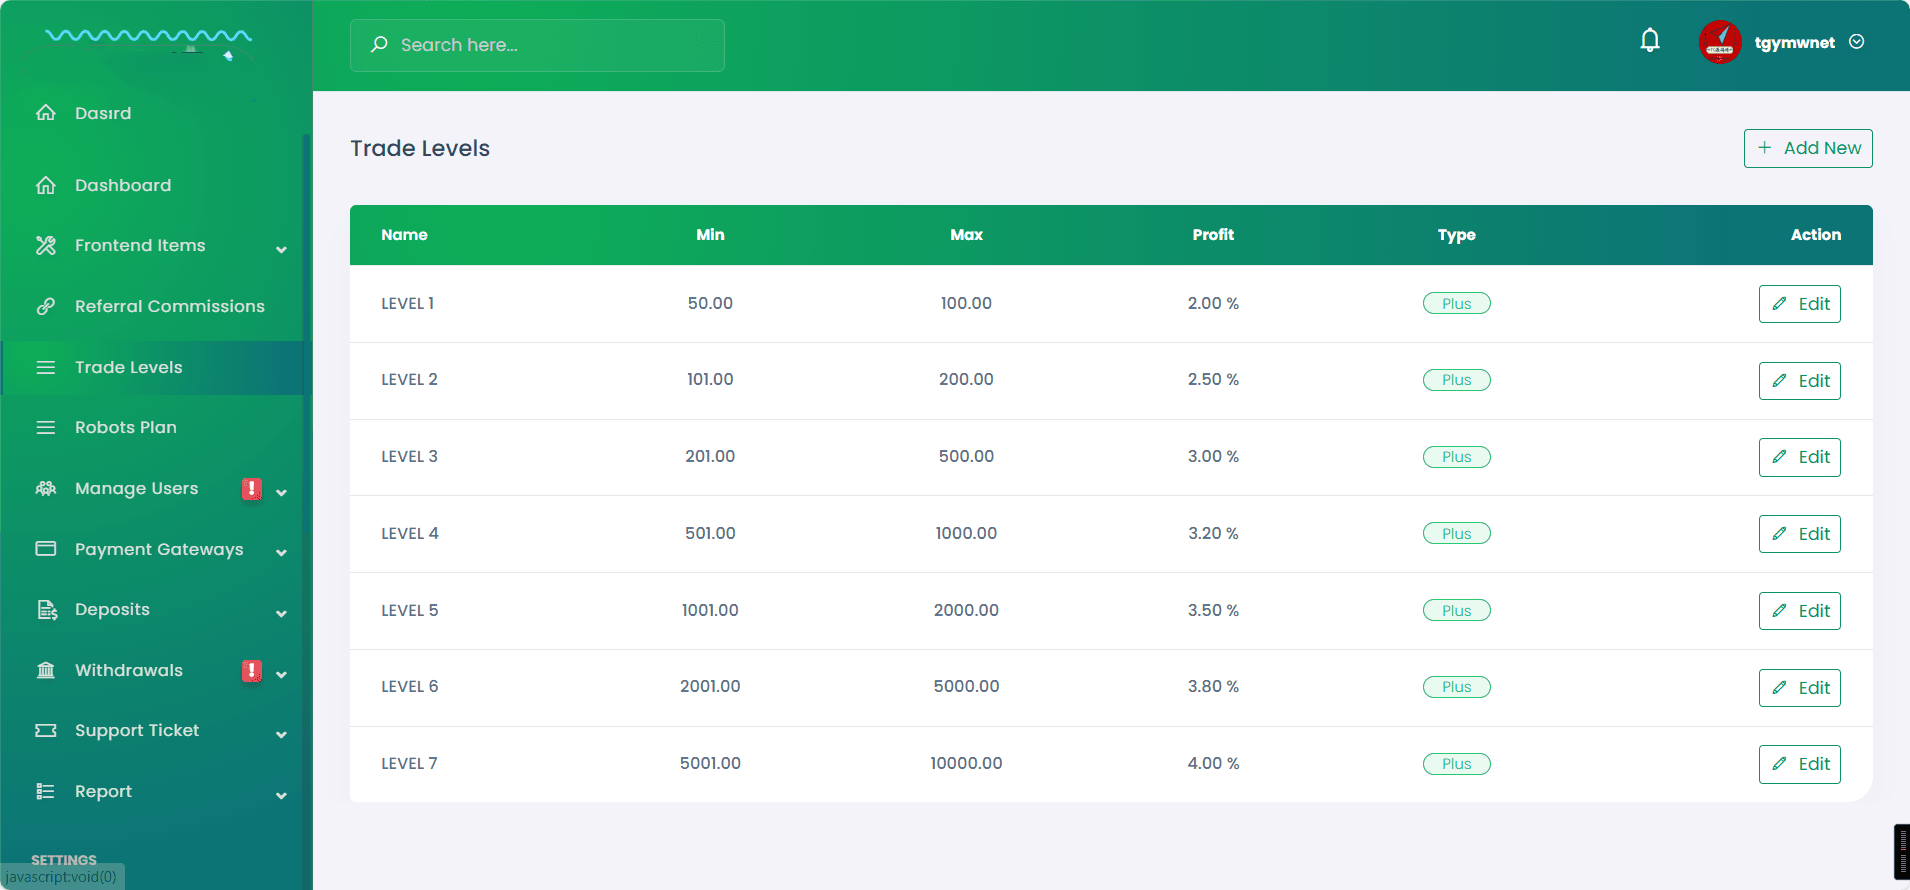This screenshot has height=890, width=1910.
Task: Click the Frontend Items tools icon
Action: pos(46,245)
